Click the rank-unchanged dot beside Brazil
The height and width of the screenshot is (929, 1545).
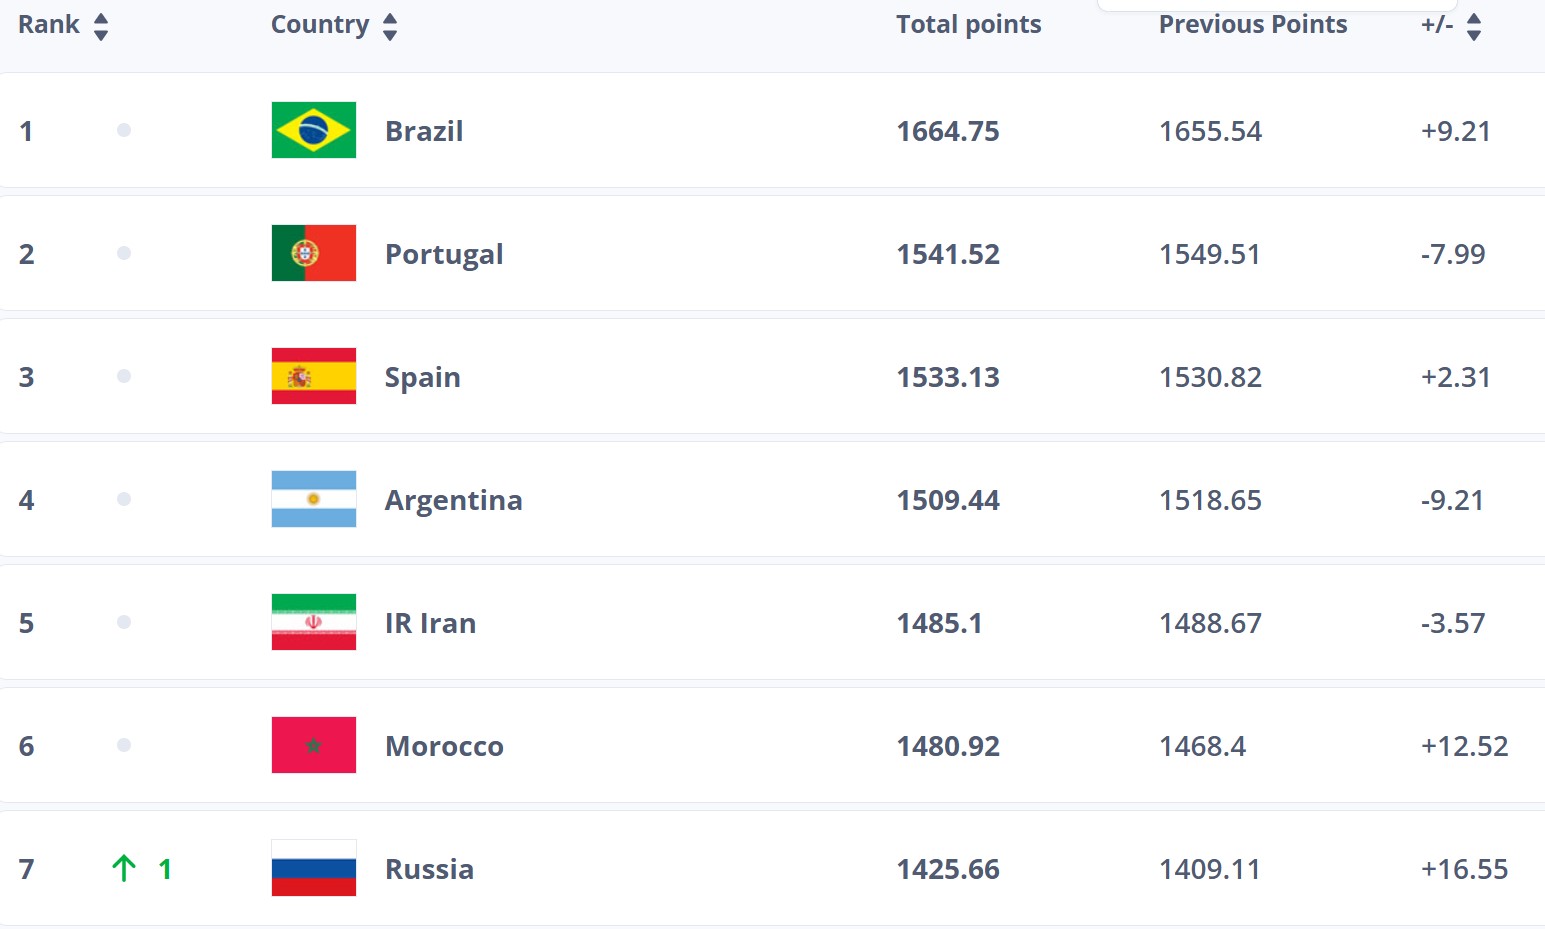pos(124,130)
